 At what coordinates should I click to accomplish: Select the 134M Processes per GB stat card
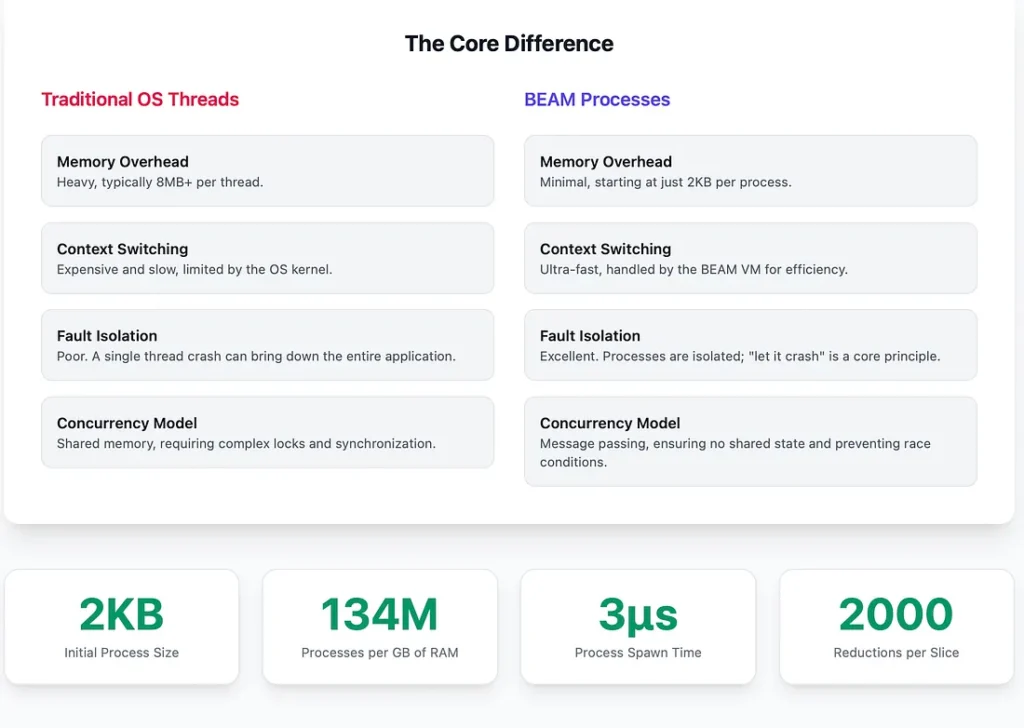pyautogui.click(x=379, y=627)
